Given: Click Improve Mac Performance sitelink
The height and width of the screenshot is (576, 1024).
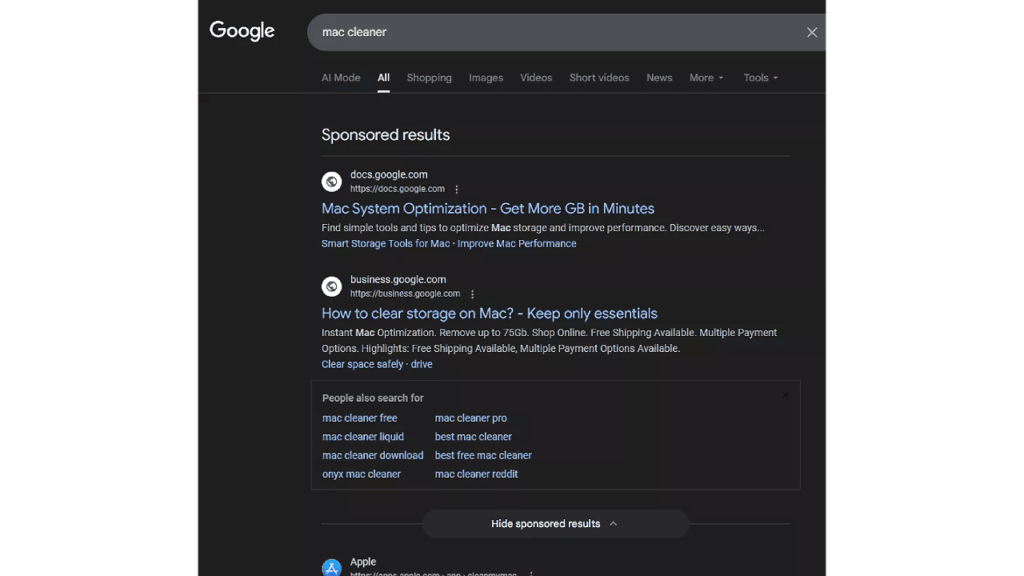Looking at the screenshot, I should click(517, 244).
